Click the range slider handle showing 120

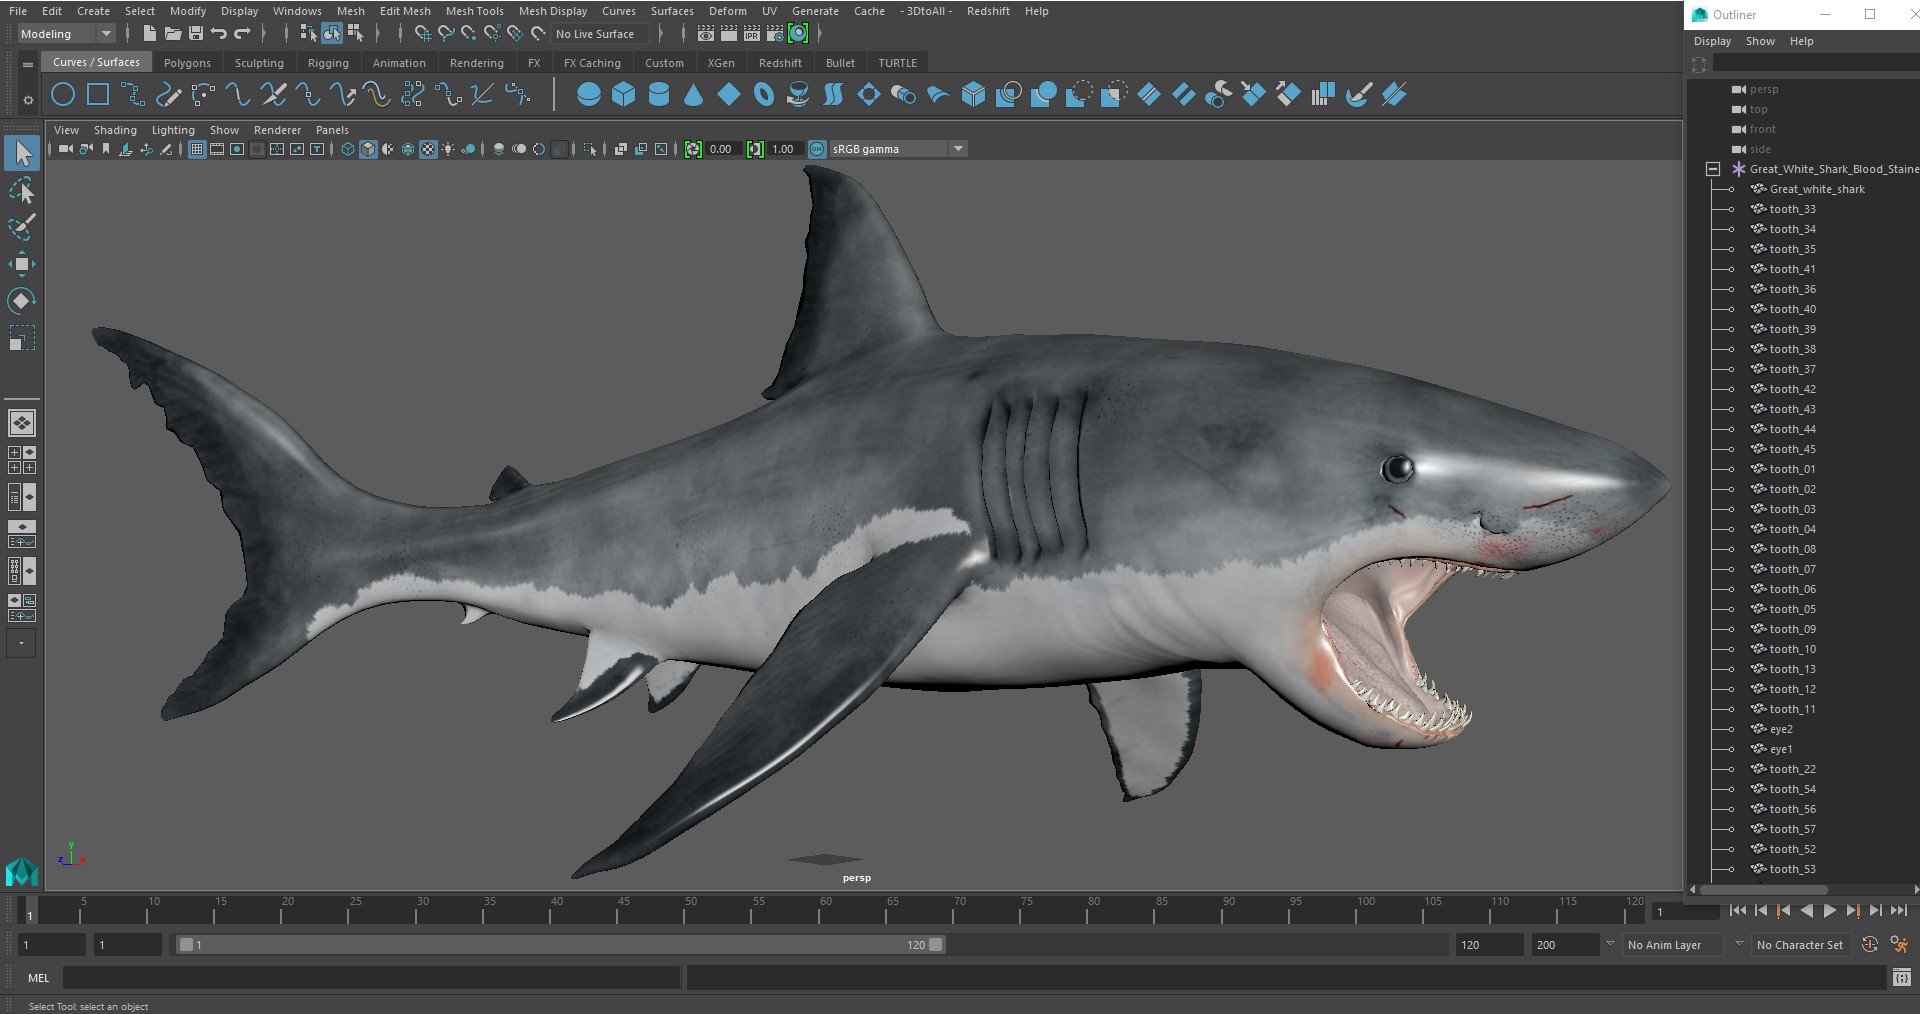tap(936, 945)
